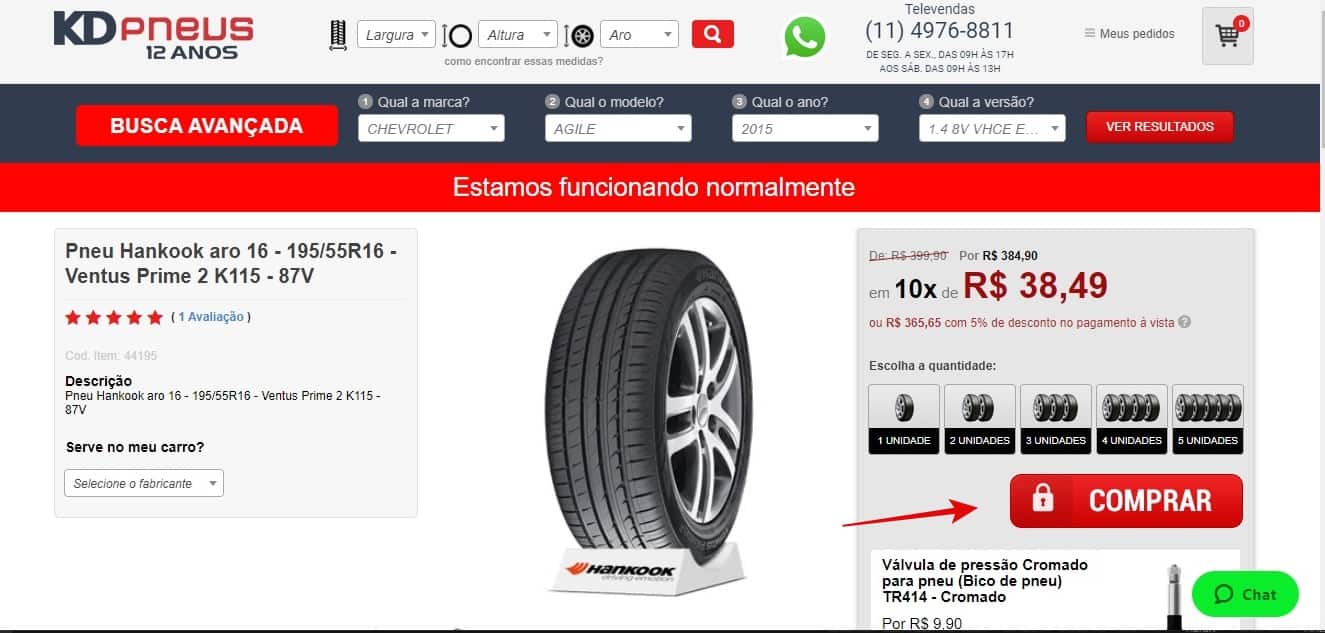Select the 1 Unidade tire option
Viewport: 1325px width, 633px height.
coord(904,419)
